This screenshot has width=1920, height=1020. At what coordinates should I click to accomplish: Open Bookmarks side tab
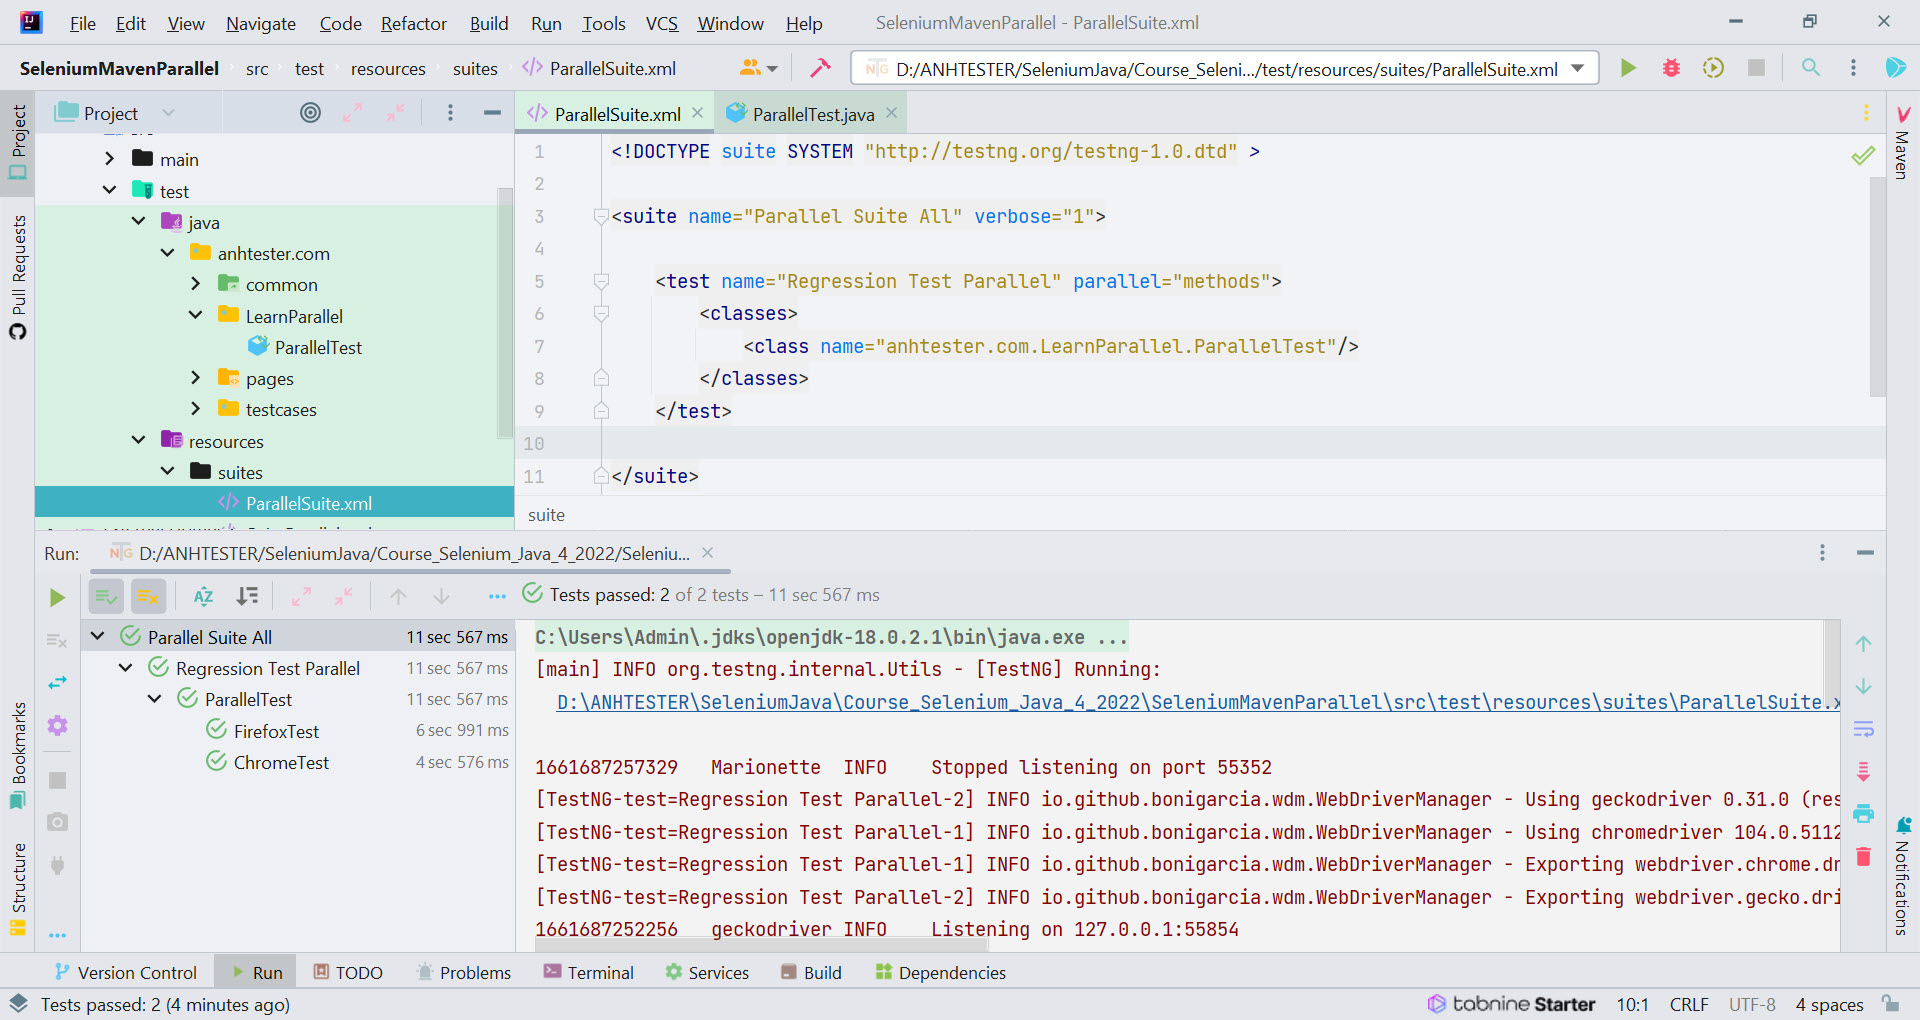coord(18,755)
